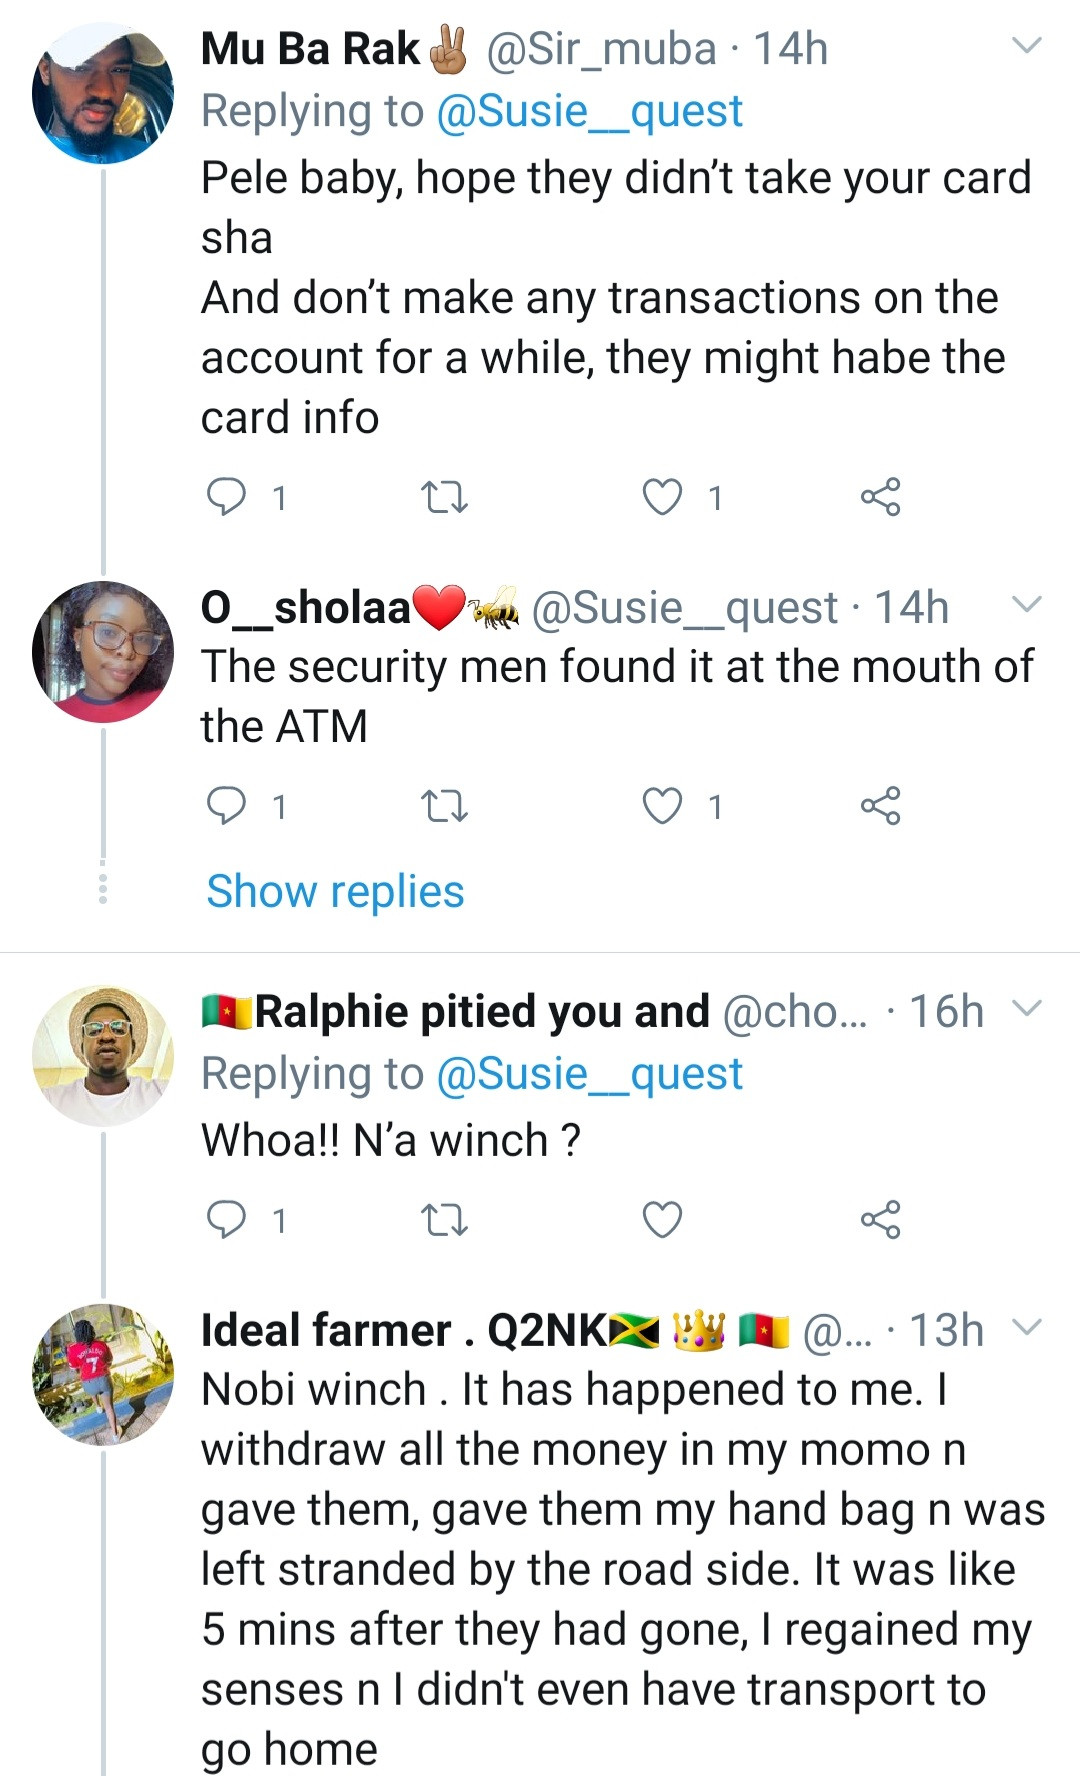View Mu Ba Rak's profile picture
1080x1776 pixels.
click(103, 94)
